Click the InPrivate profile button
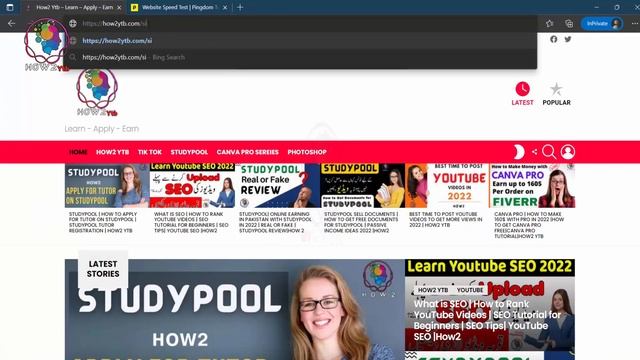This screenshot has height=360, width=640. tap(602, 24)
